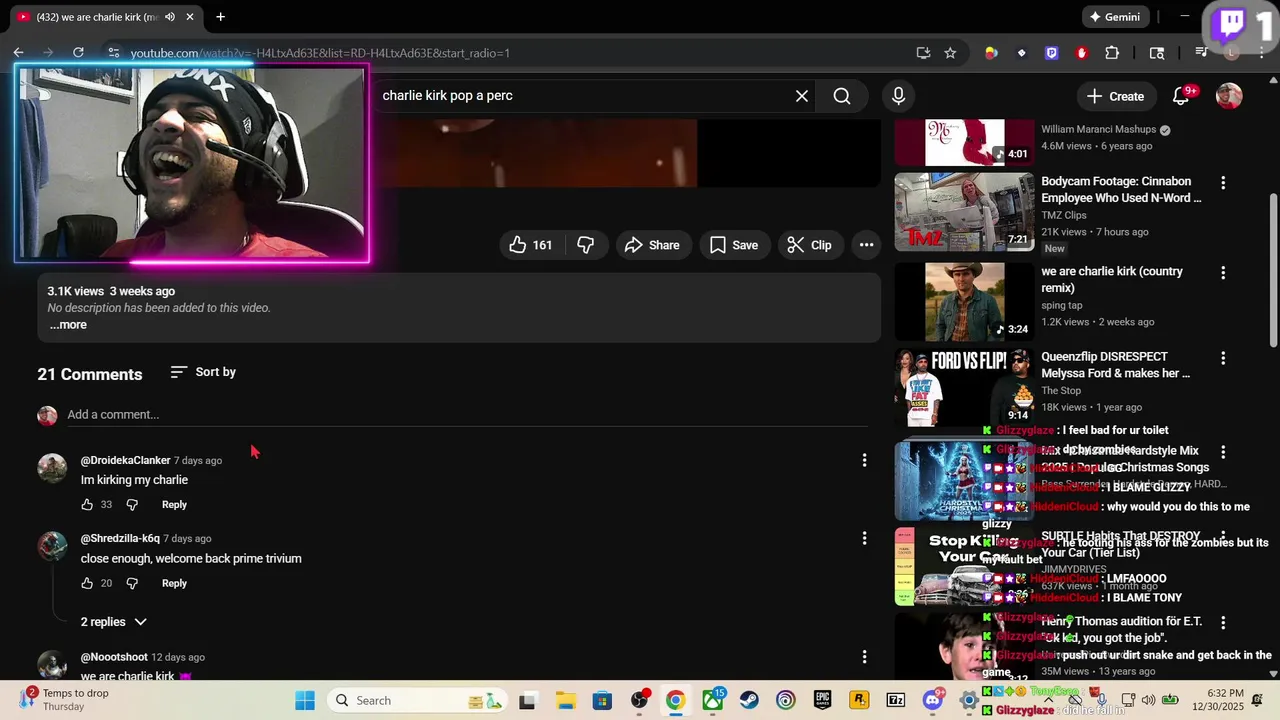Open File Explorer from the taskbar
The height and width of the screenshot is (720, 1280).
pos(565,700)
